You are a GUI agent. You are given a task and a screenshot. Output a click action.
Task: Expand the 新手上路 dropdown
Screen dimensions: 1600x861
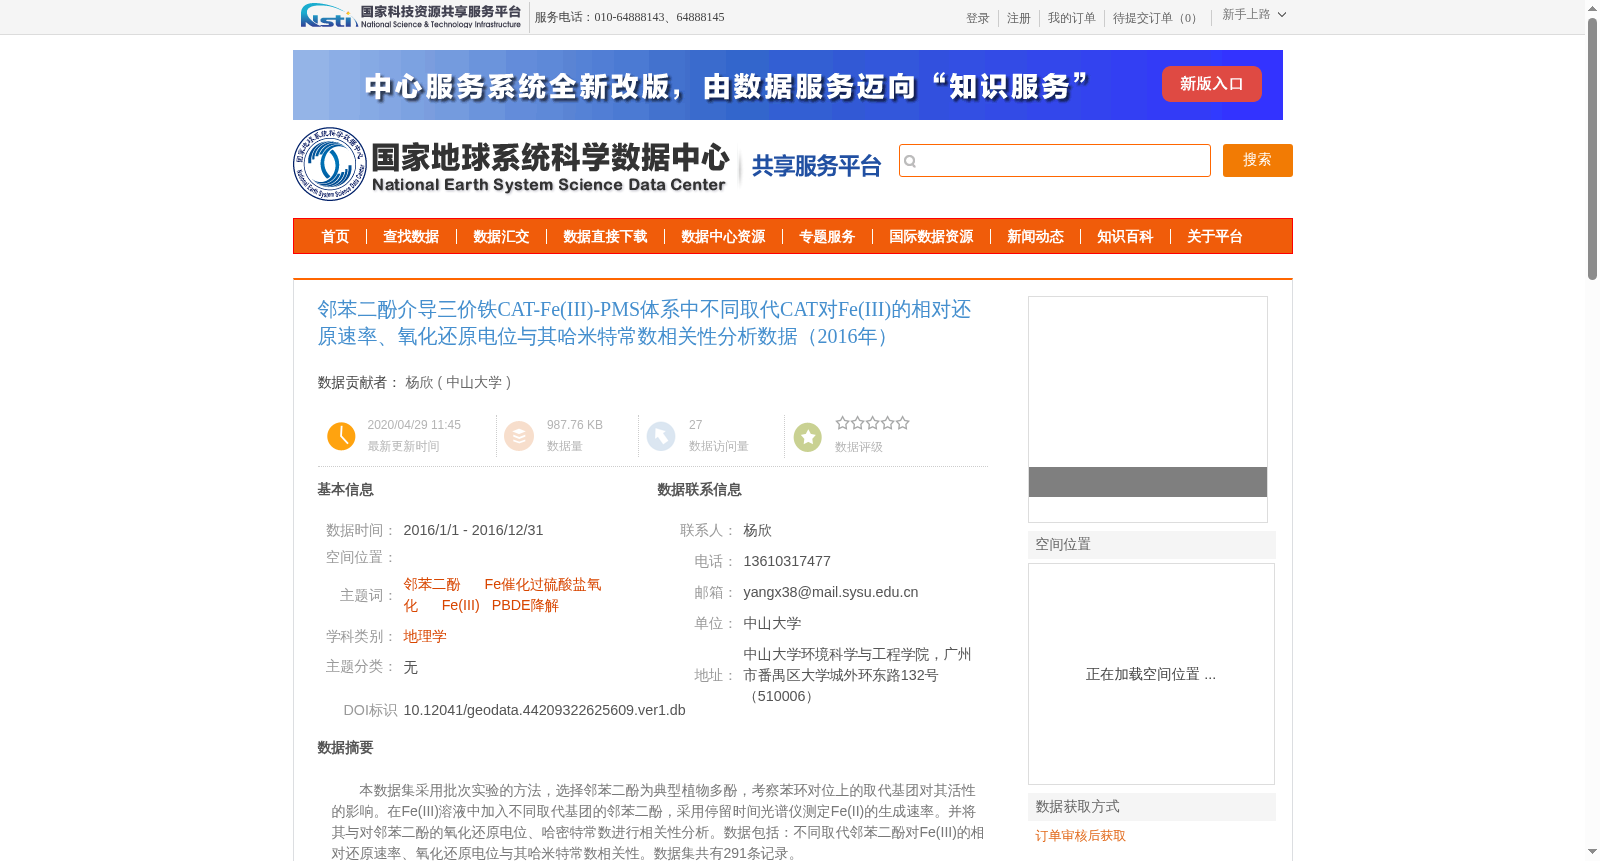[x=1254, y=15]
